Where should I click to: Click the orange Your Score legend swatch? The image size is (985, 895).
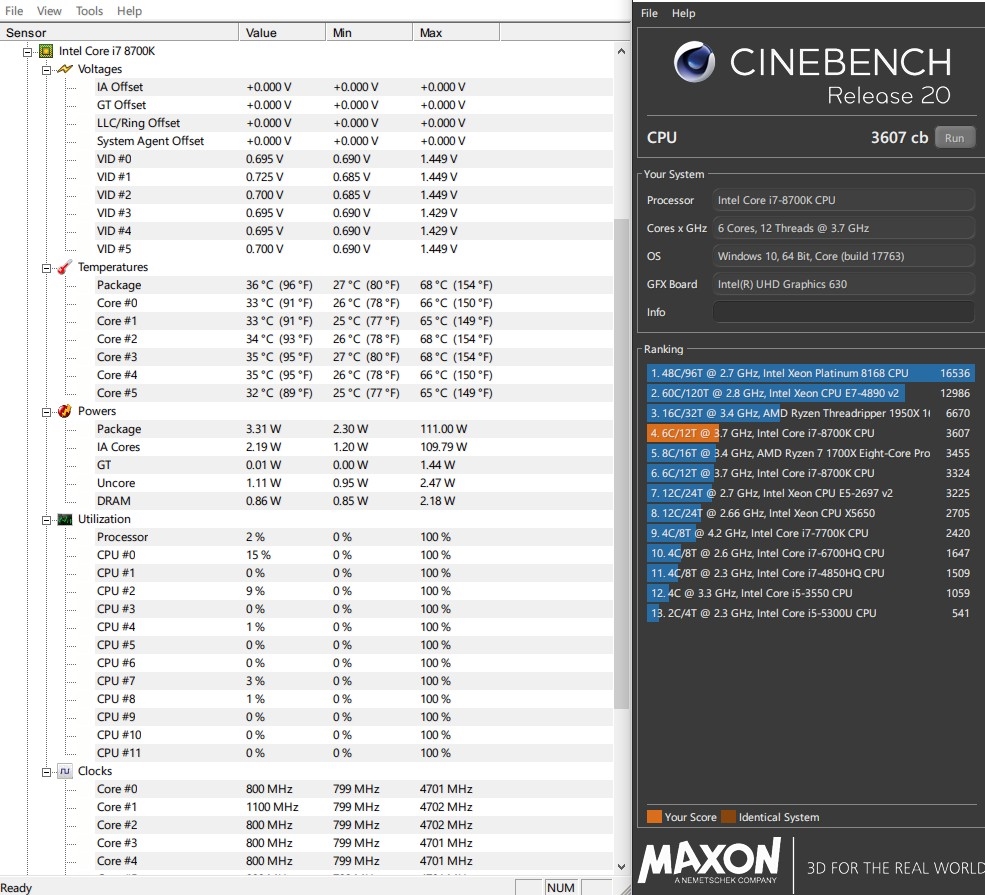(x=654, y=817)
